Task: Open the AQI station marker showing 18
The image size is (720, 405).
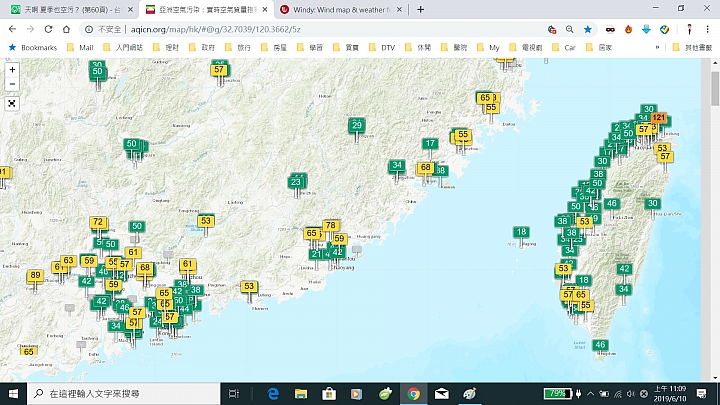Action: 521,232
